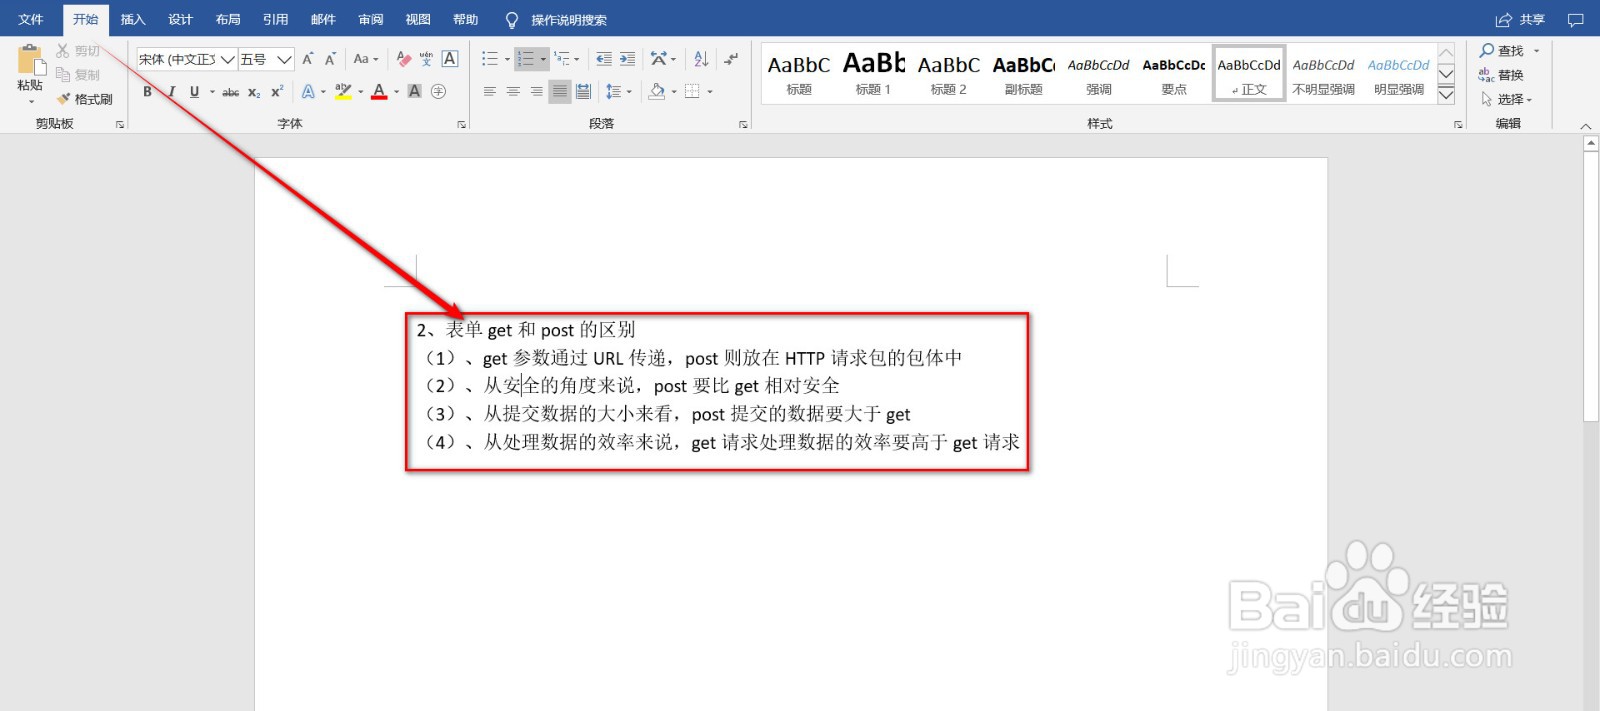The height and width of the screenshot is (711, 1600).
Task: Align text right
Action: [x=536, y=91]
